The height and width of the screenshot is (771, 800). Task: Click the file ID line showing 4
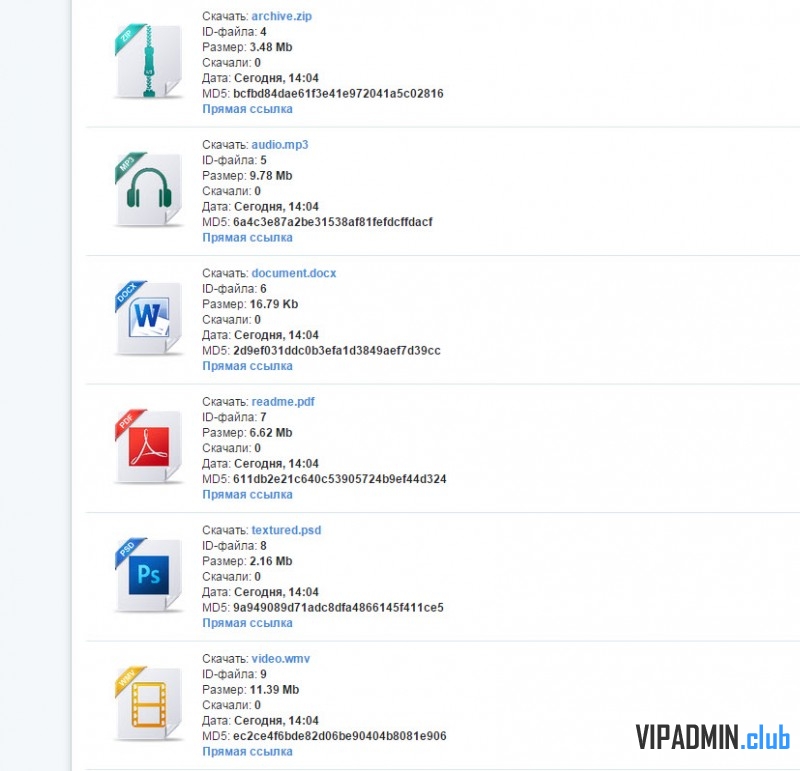tap(234, 32)
